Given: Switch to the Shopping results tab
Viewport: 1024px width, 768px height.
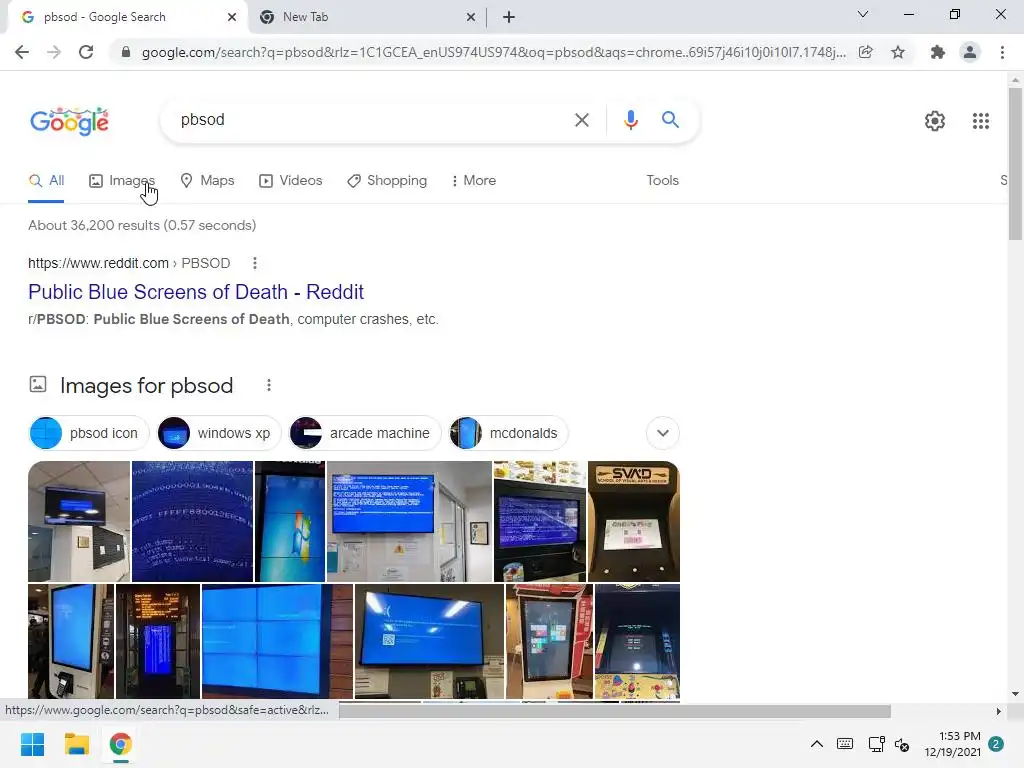Looking at the screenshot, I should 387,180.
